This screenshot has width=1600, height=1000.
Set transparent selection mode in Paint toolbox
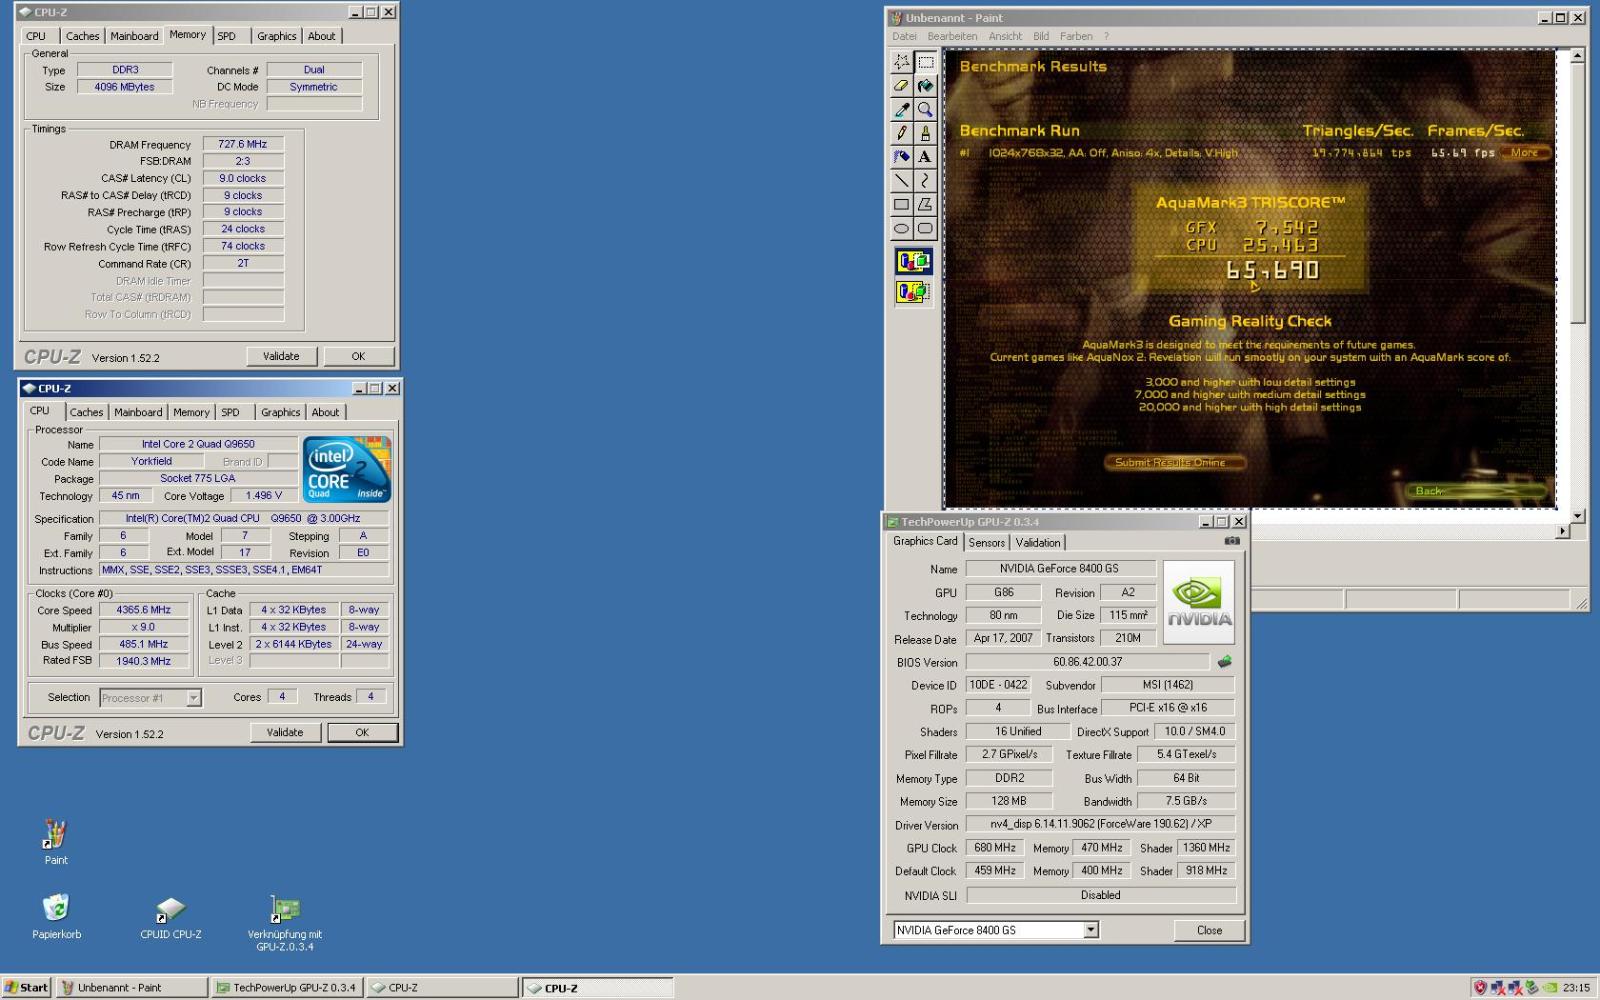[913, 292]
